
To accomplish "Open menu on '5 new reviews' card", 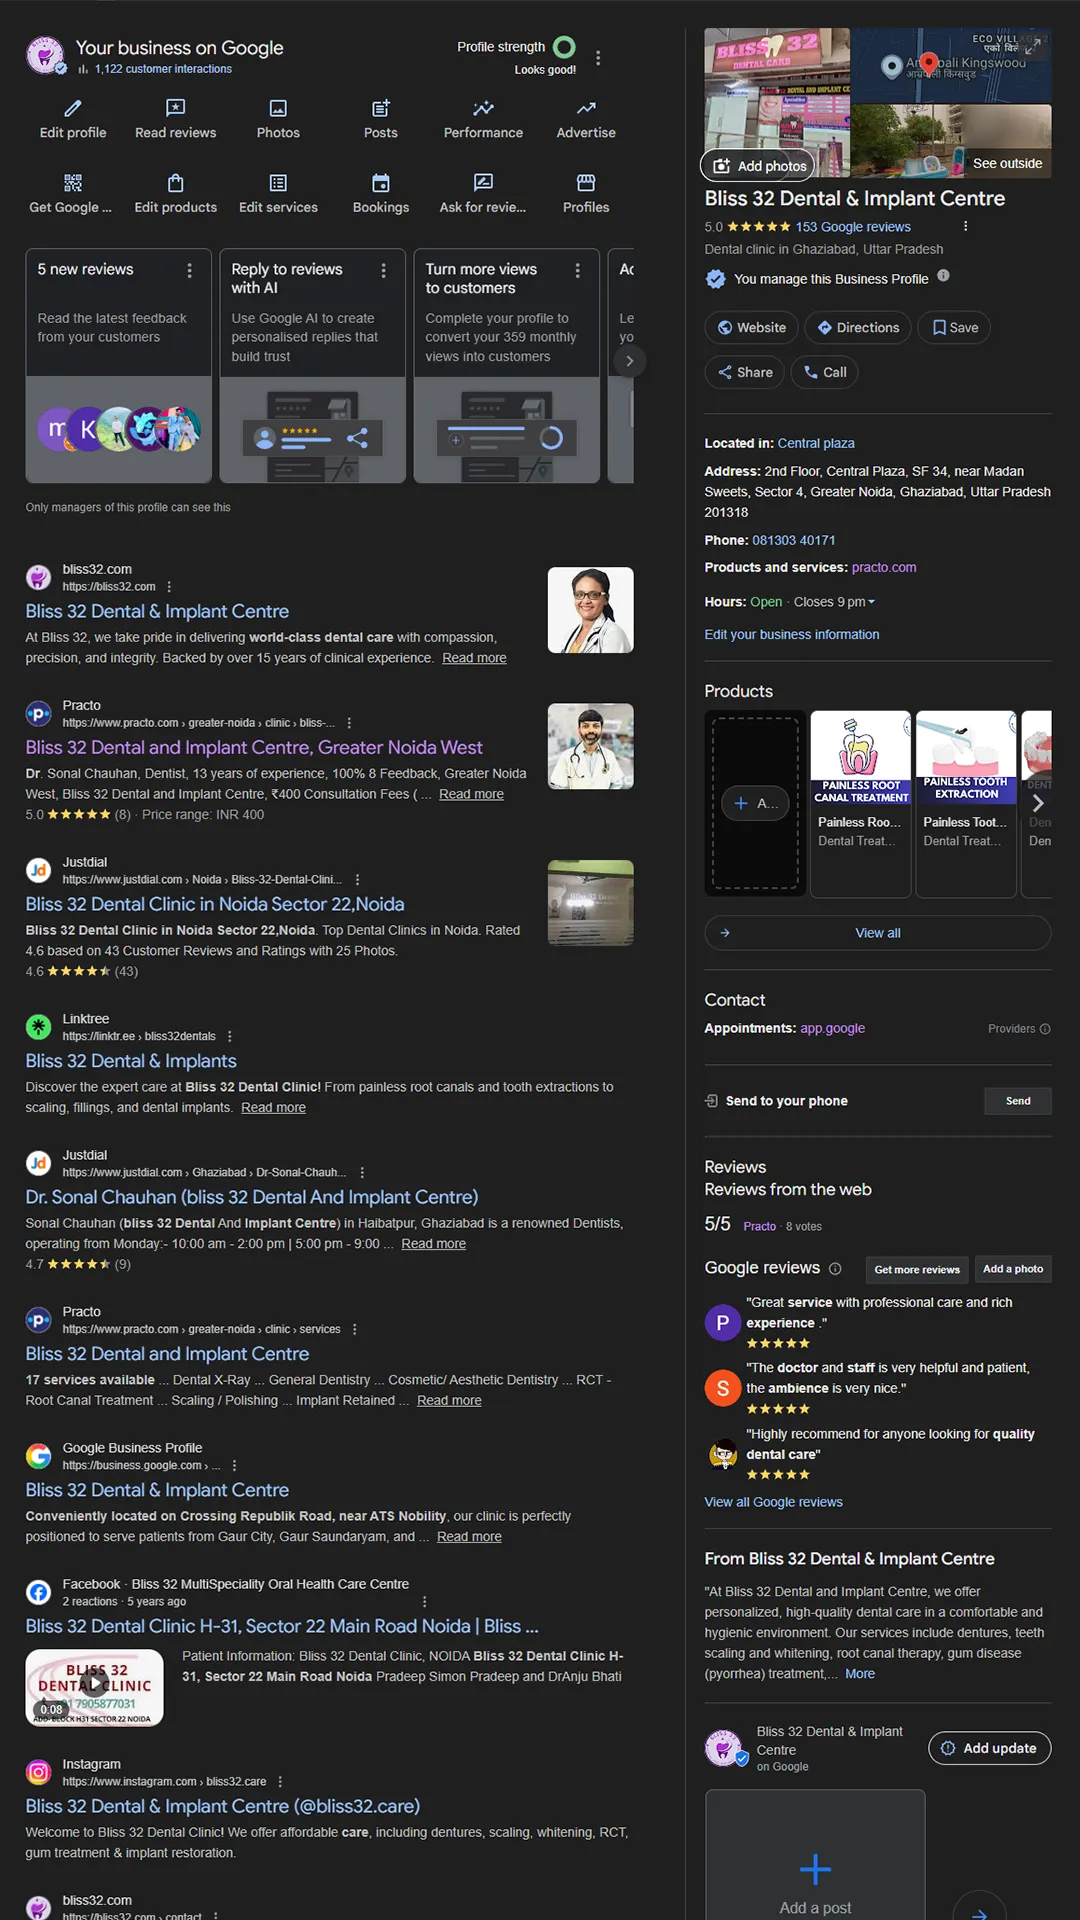I will 189,271.
